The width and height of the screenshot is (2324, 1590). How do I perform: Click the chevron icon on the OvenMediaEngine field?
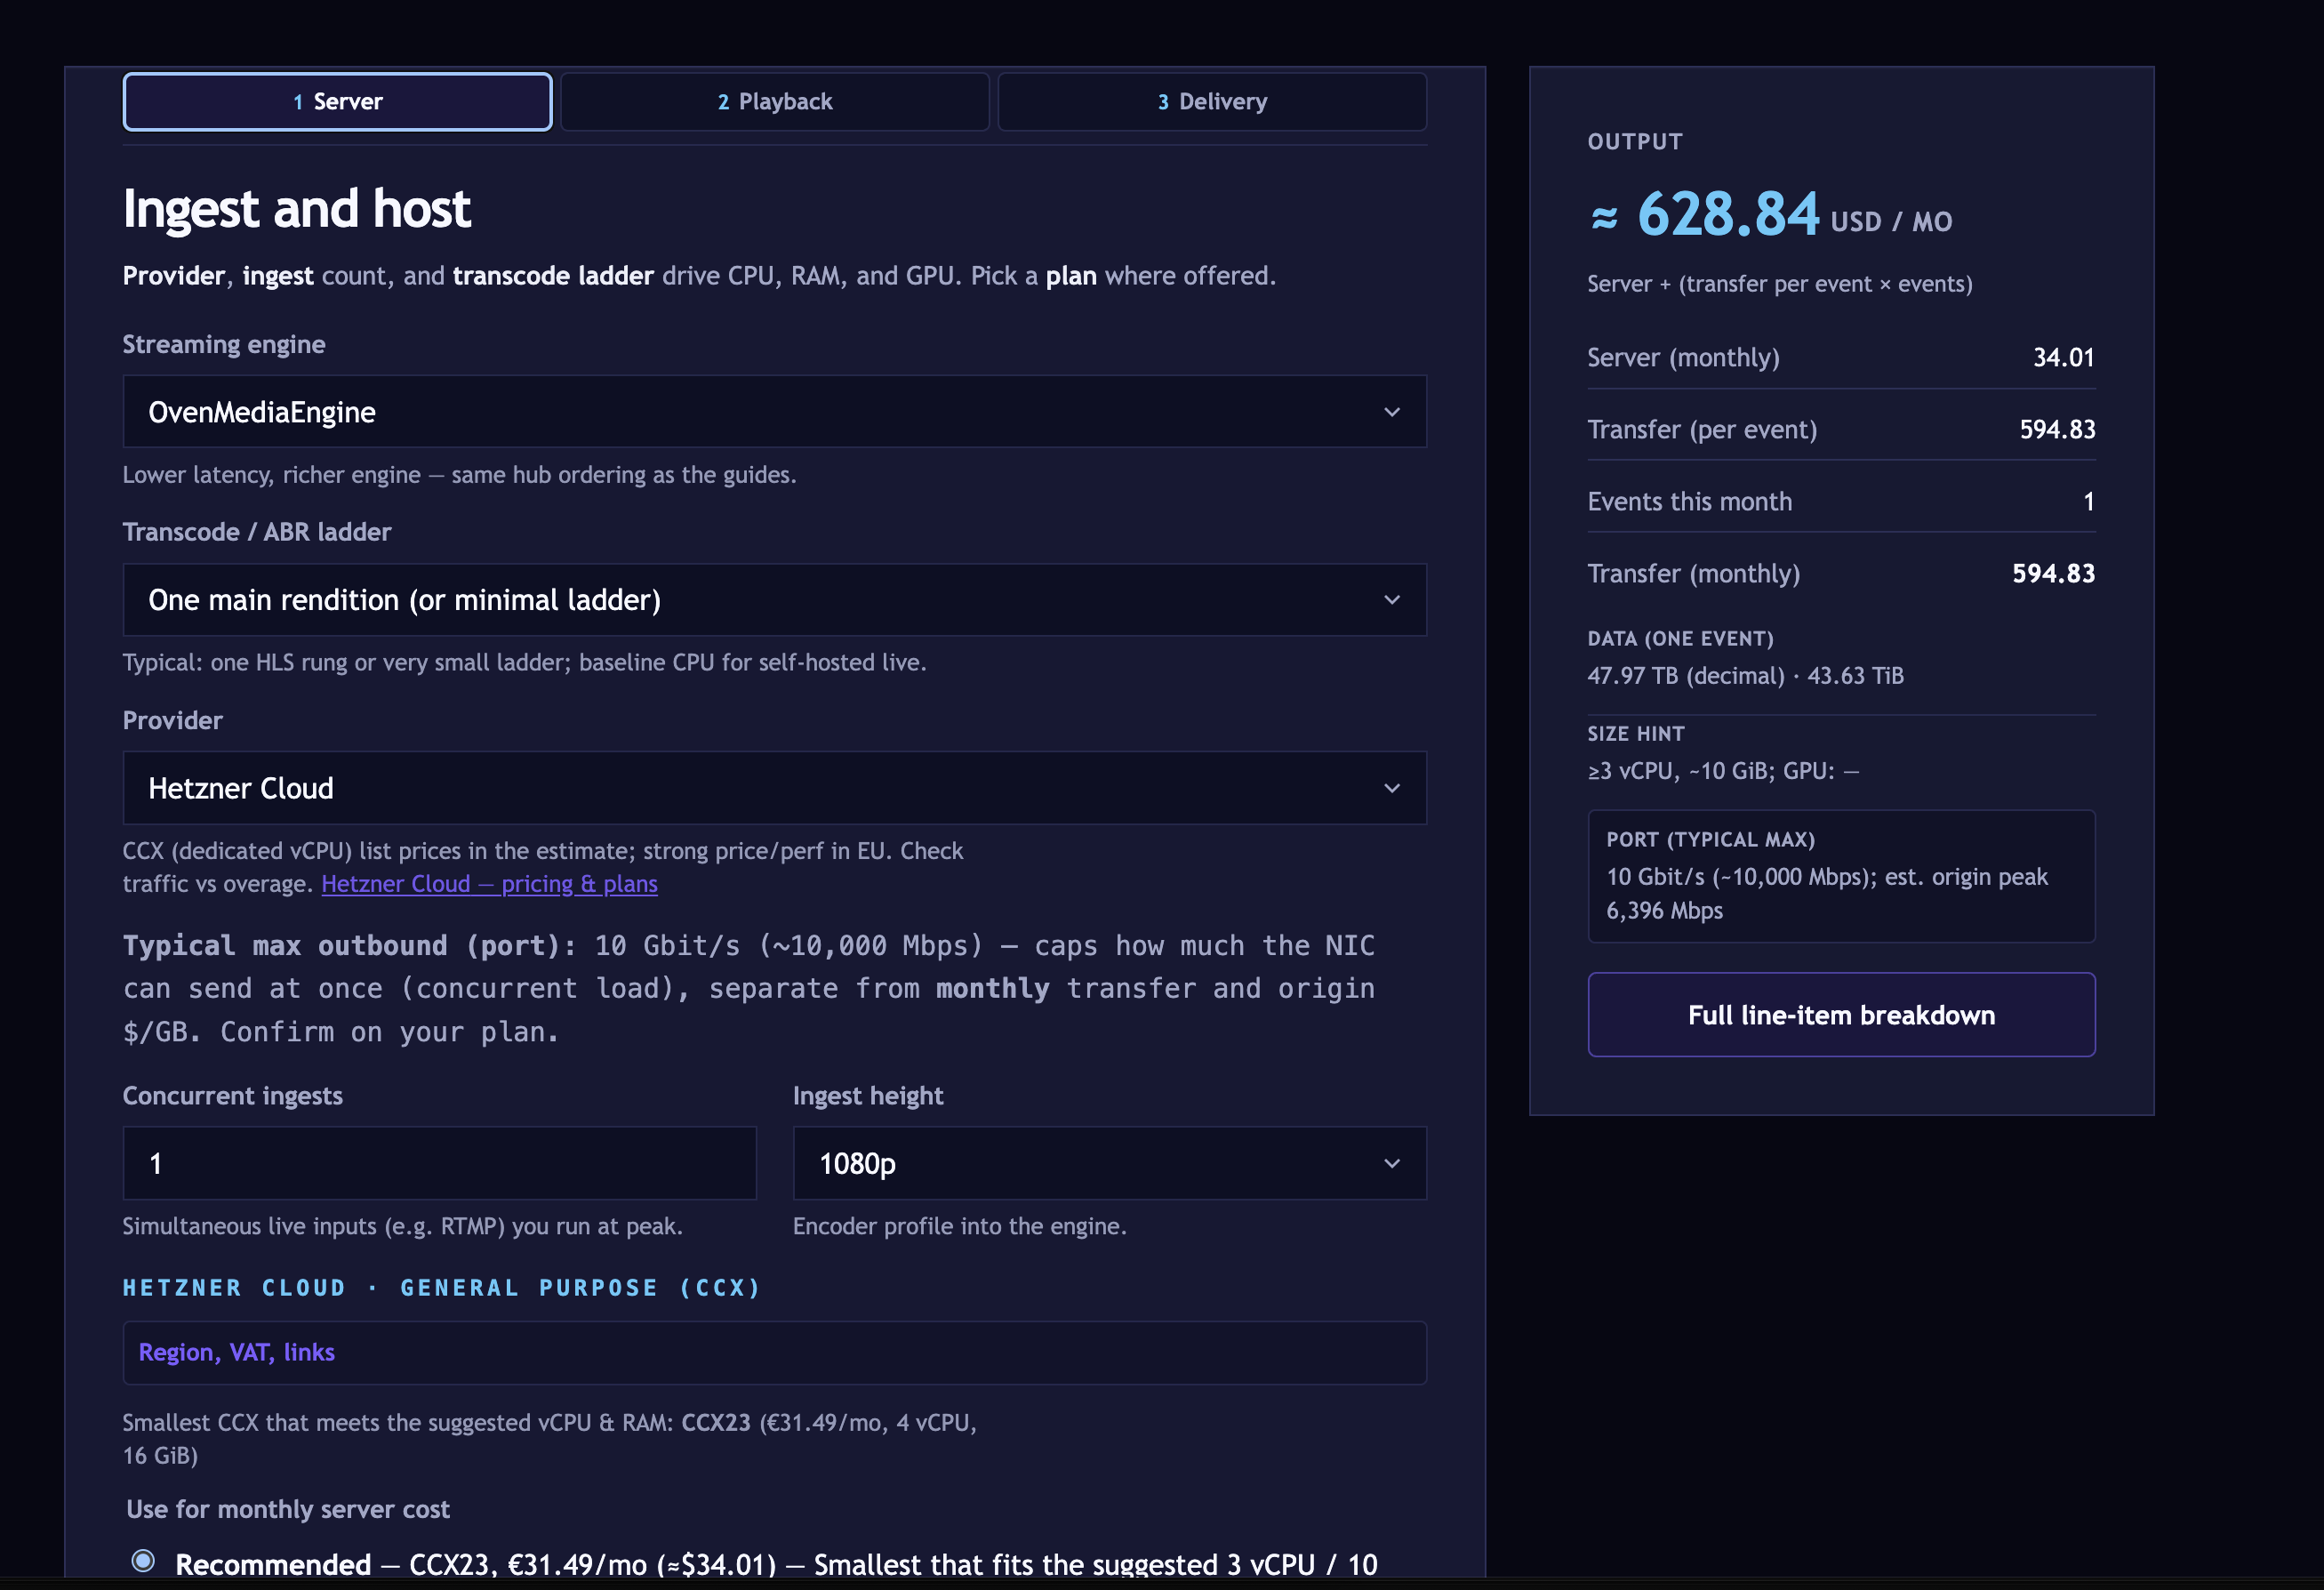pyautogui.click(x=1392, y=411)
